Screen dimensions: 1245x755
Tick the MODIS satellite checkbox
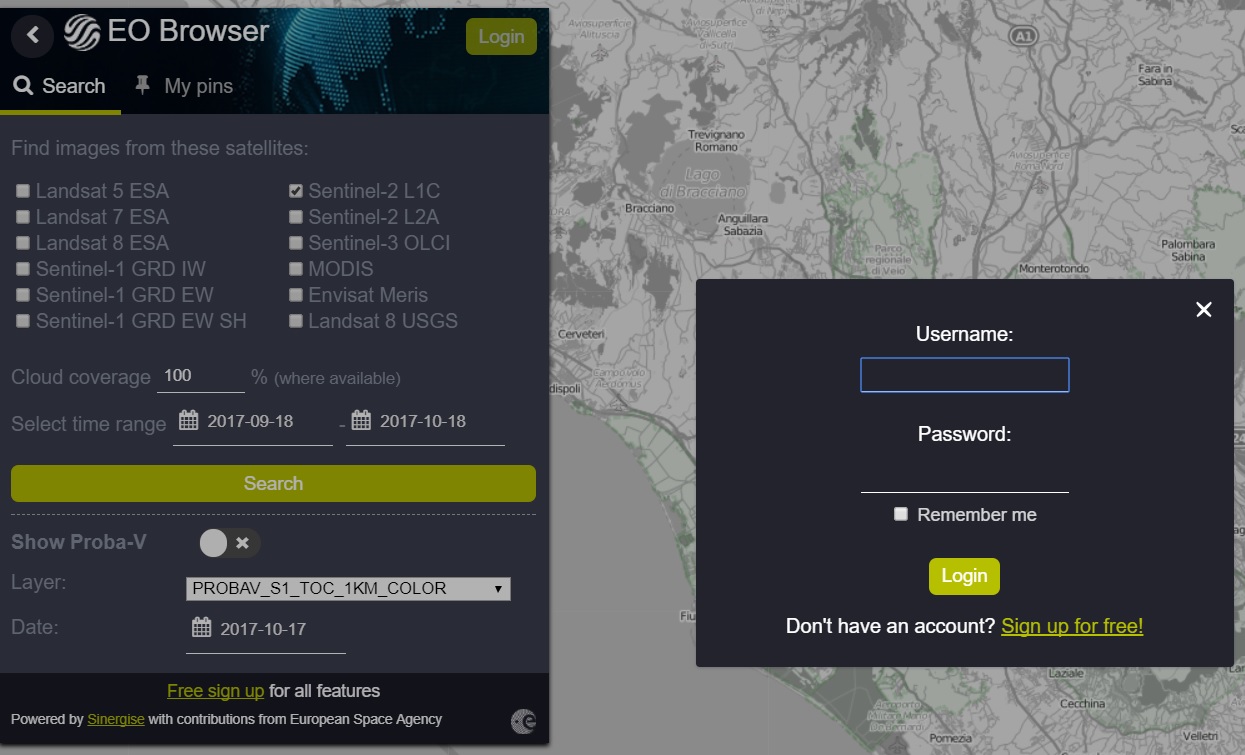tap(296, 268)
